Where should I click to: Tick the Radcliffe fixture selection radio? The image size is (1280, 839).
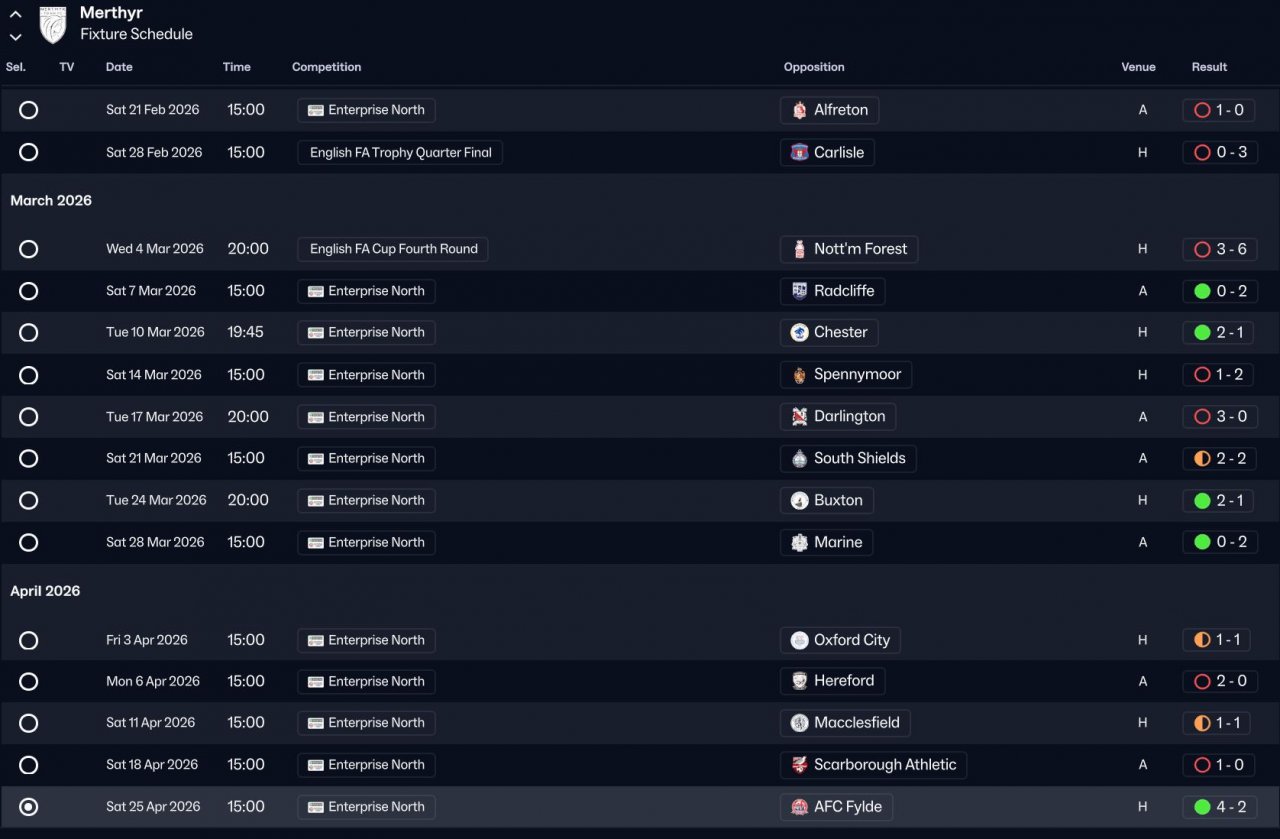(29, 291)
